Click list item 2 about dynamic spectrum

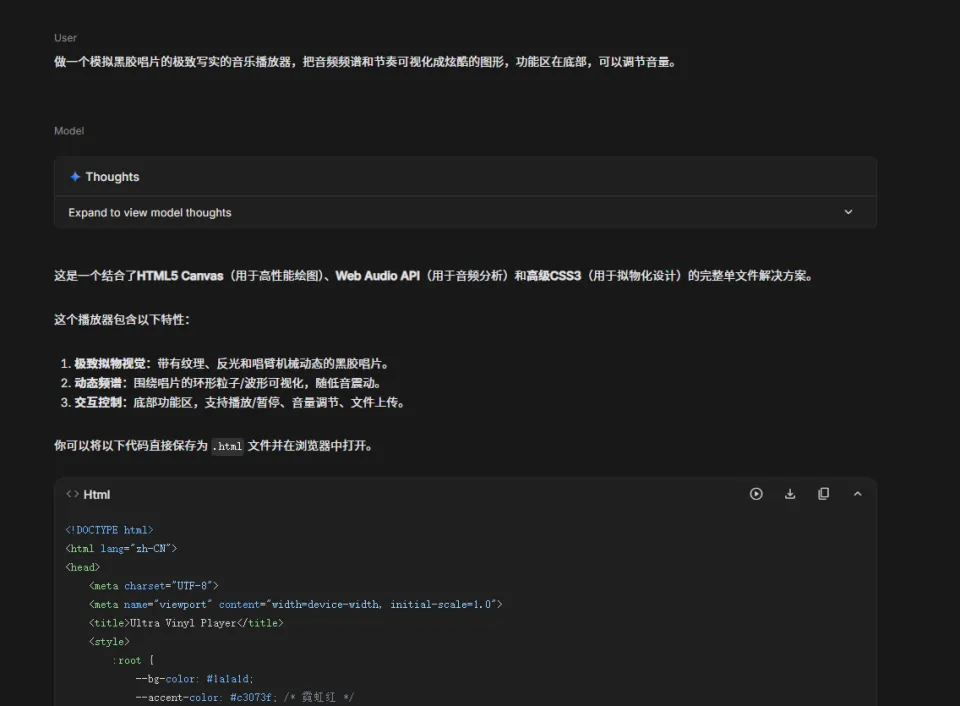point(221,383)
